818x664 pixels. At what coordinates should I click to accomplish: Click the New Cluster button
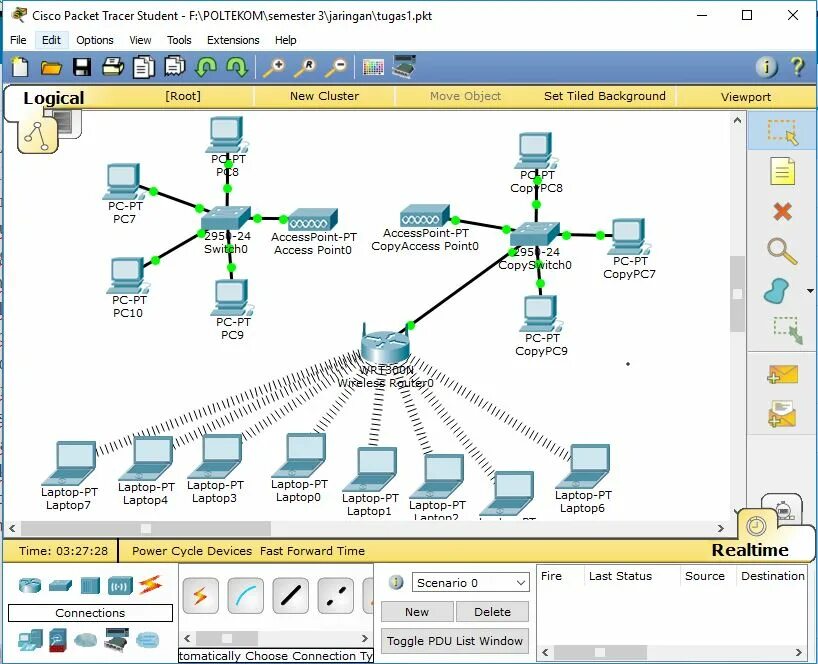(324, 96)
